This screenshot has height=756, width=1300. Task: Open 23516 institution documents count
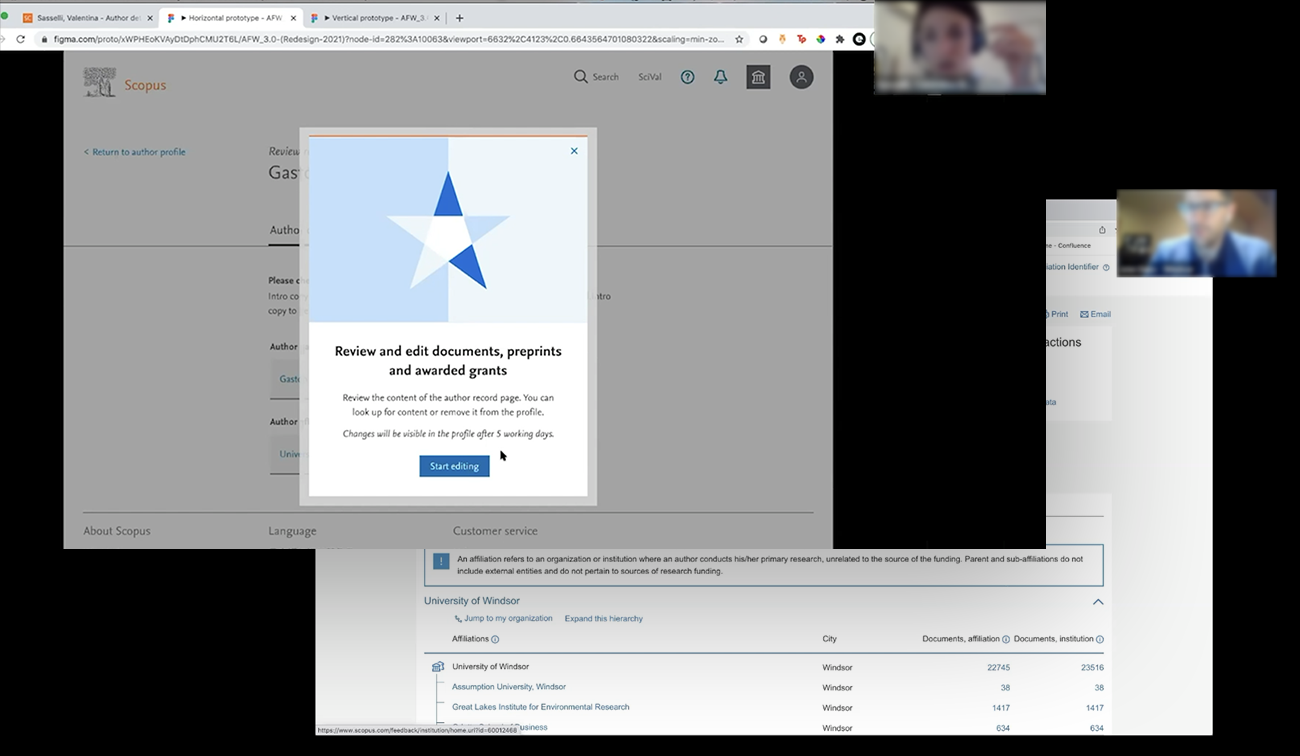pos(1092,668)
